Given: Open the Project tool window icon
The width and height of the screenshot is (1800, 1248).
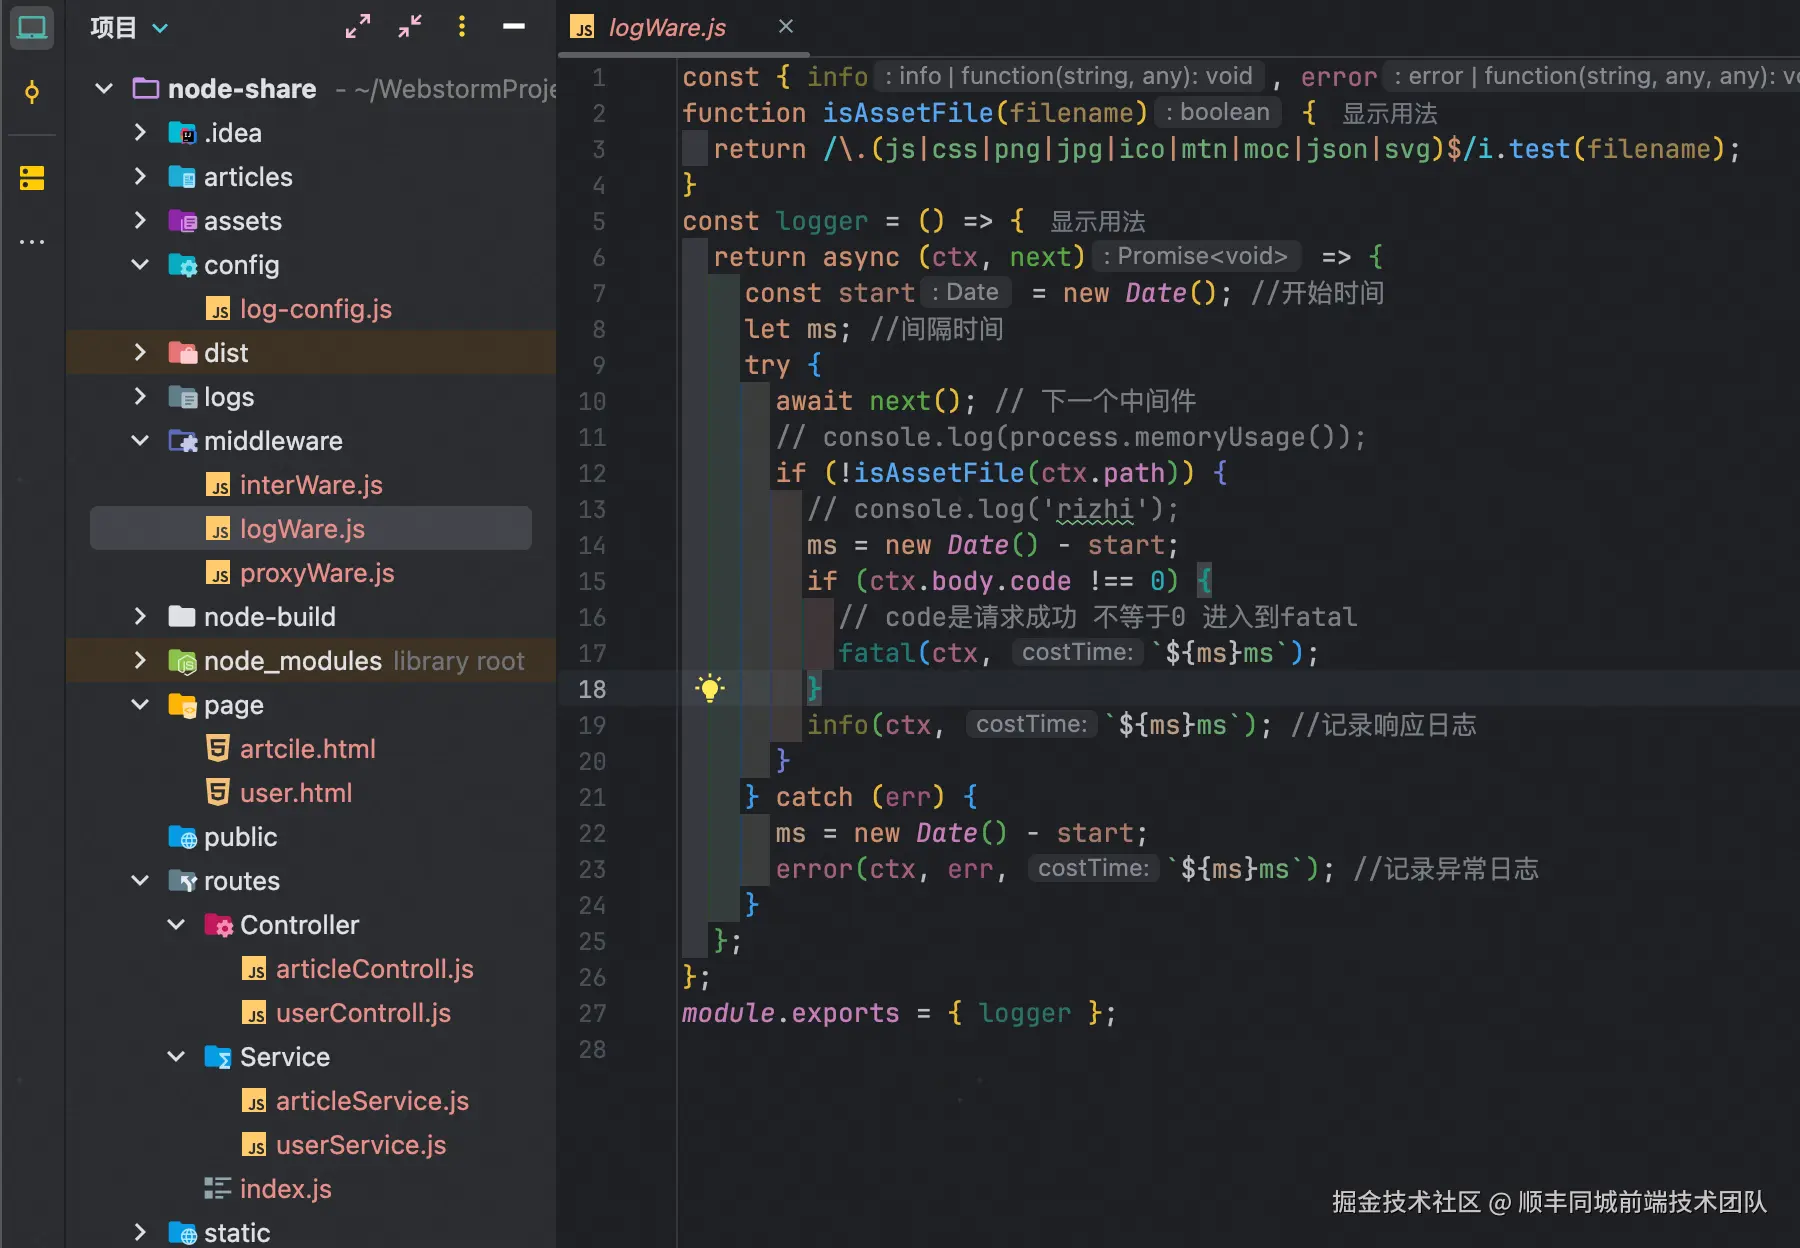Looking at the screenshot, I should [x=32, y=28].
